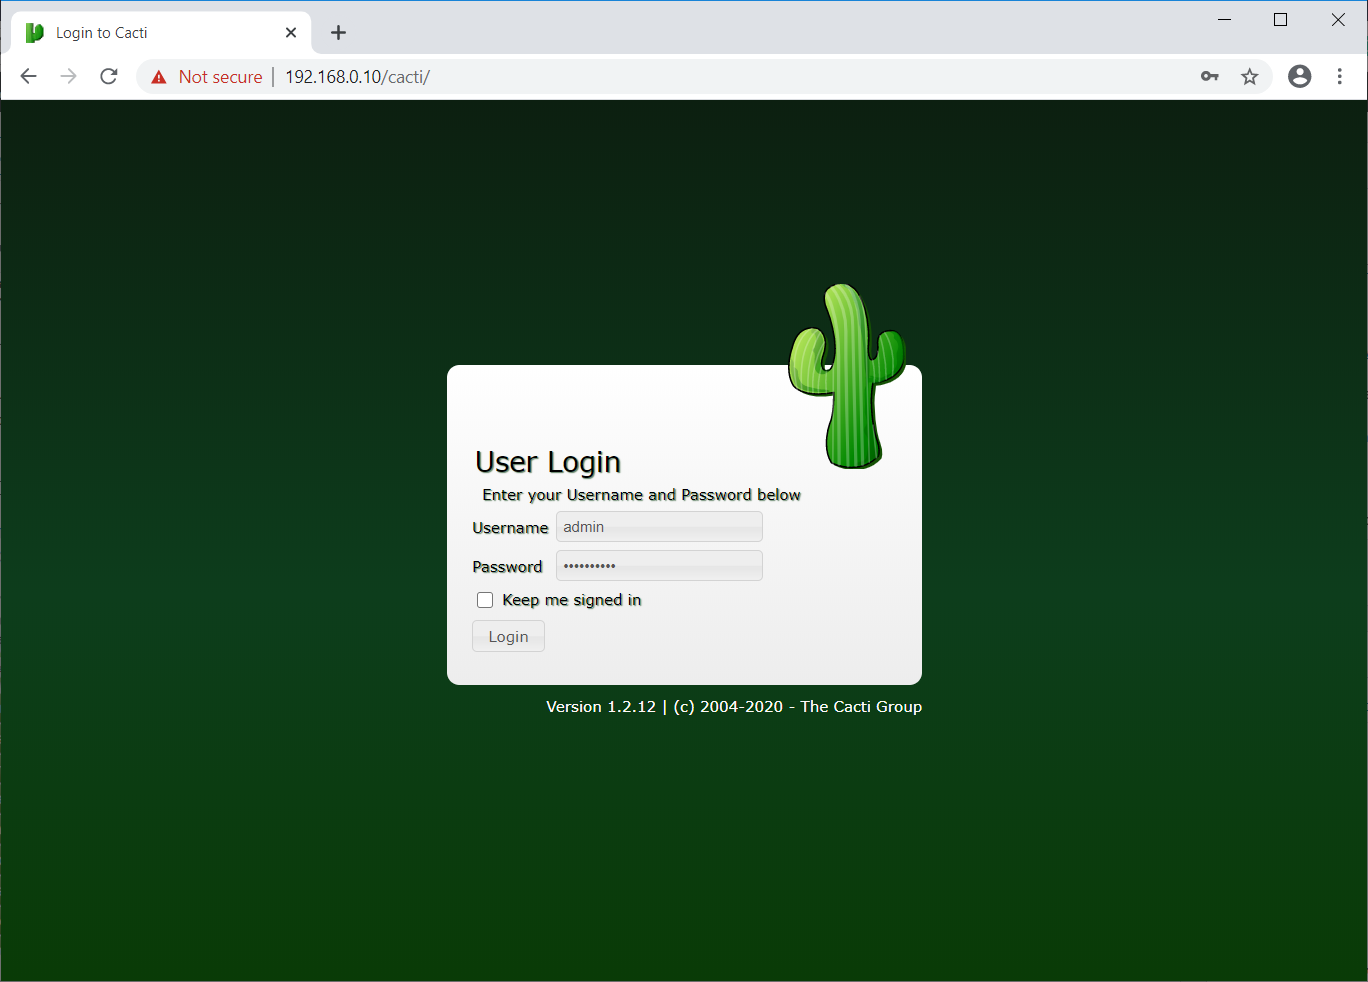1368x982 pixels.
Task: Open the Chrome profile avatar menu
Action: [1300, 76]
